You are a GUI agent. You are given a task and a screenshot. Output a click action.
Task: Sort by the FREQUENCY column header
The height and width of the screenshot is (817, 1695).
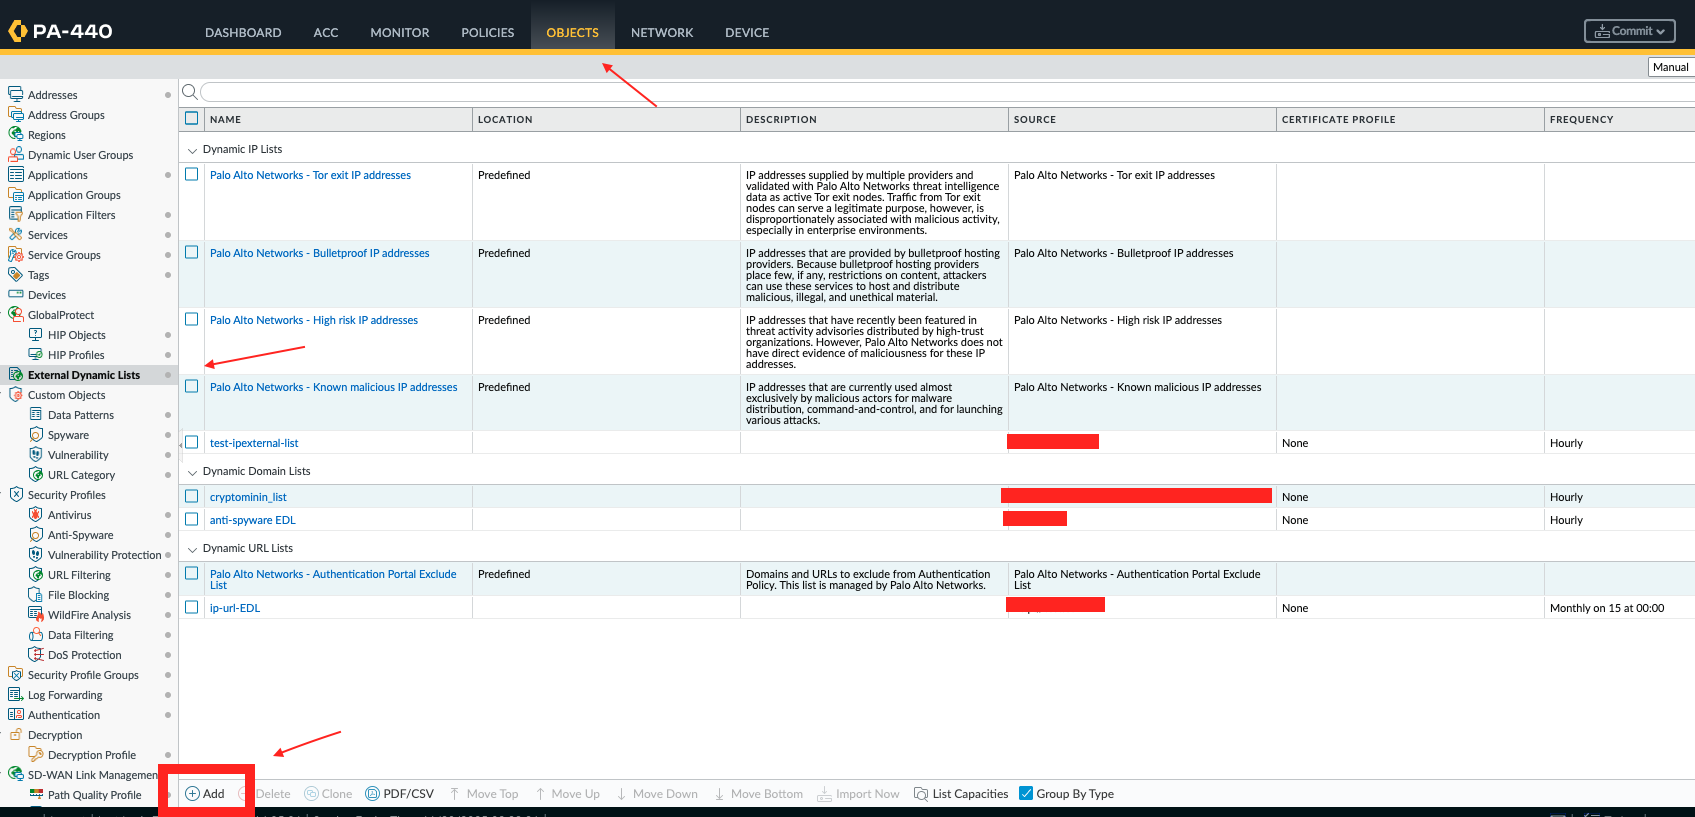(1581, 119)
